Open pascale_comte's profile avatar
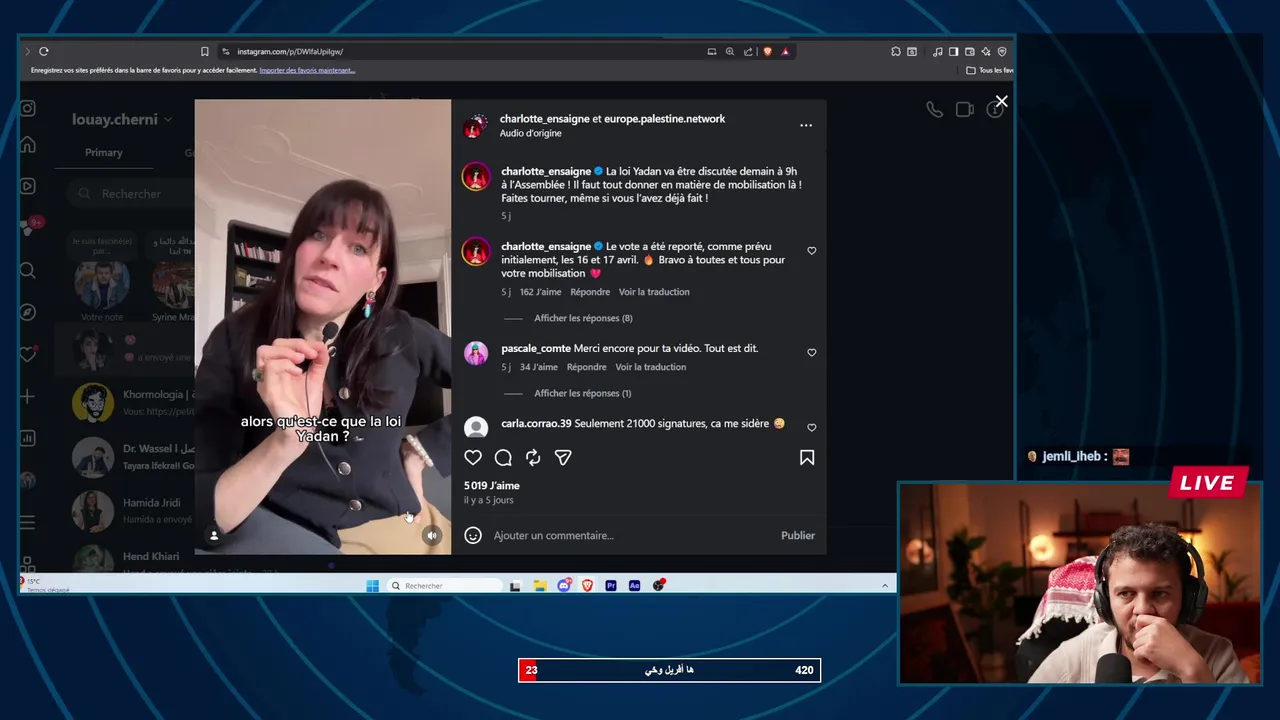The width and height of the screenshot is (1280, 720). pos(476,352)
